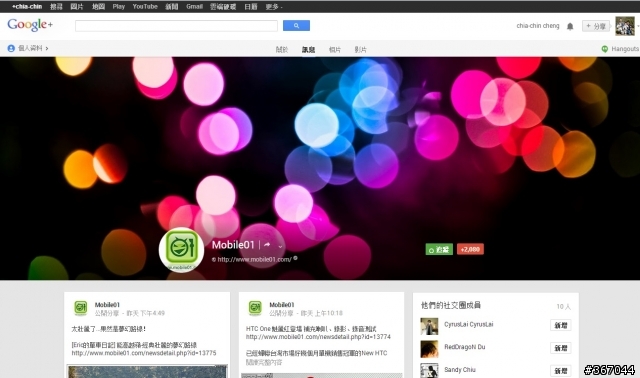Open Play in the top bar
Screen dimensions: 640x378
(x=119, y=7)
